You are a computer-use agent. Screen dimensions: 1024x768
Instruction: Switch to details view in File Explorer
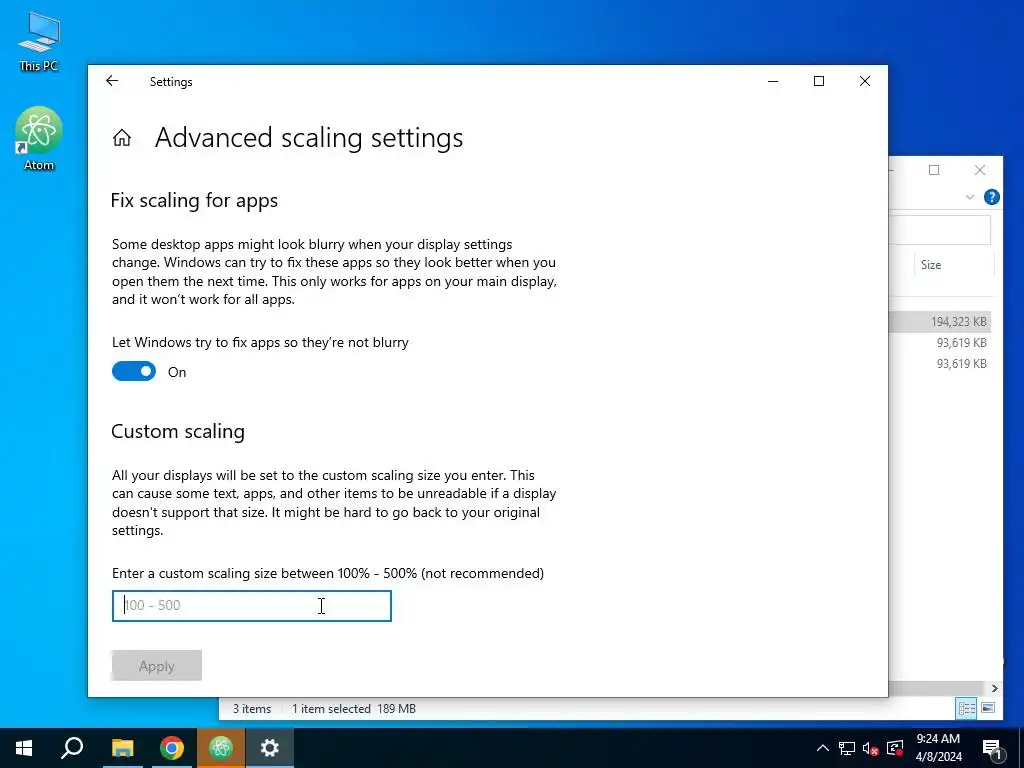pos(967,708)
